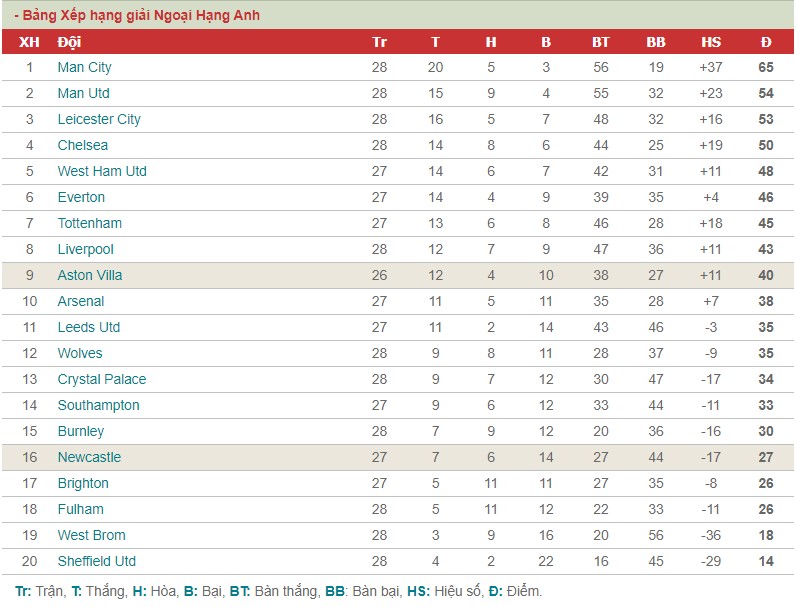This screenshot has height=607, width=796.
Task: Click the Crystal Palace link
Action: pos(102,379)
